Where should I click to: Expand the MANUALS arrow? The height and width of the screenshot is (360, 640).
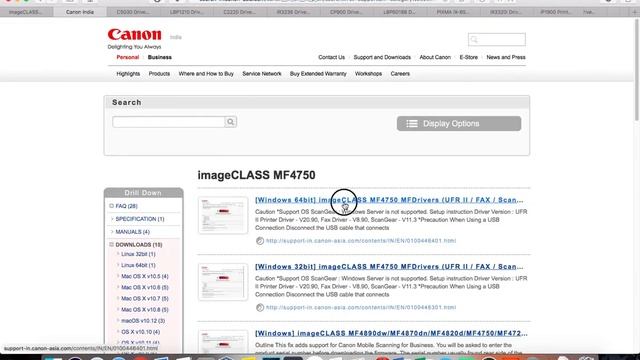click(112, 231)
